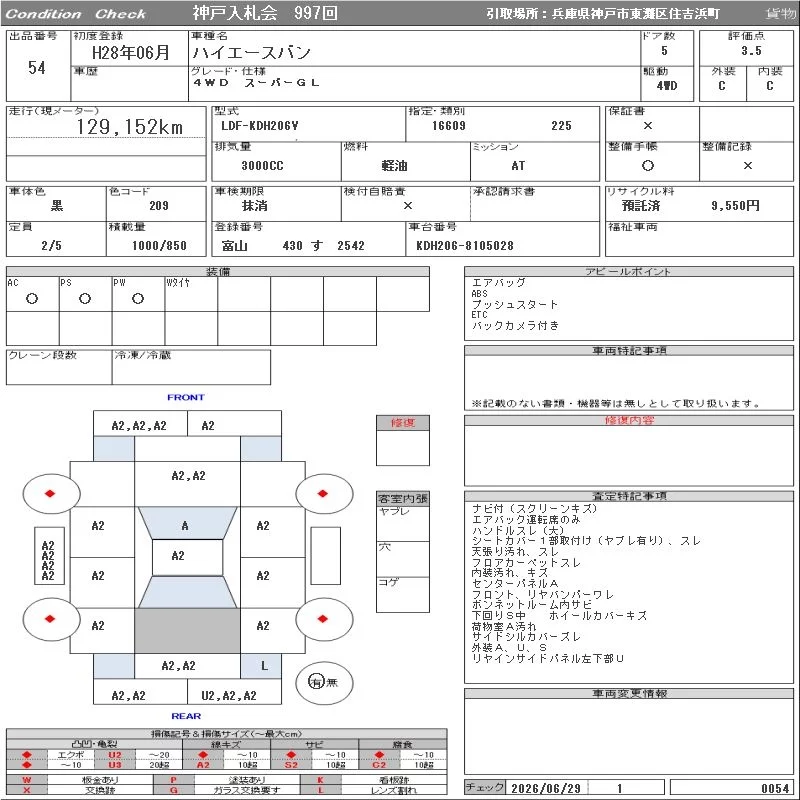
Task: Click the red diamond under 腐食 legend heading
Action: tap(380, 755)
